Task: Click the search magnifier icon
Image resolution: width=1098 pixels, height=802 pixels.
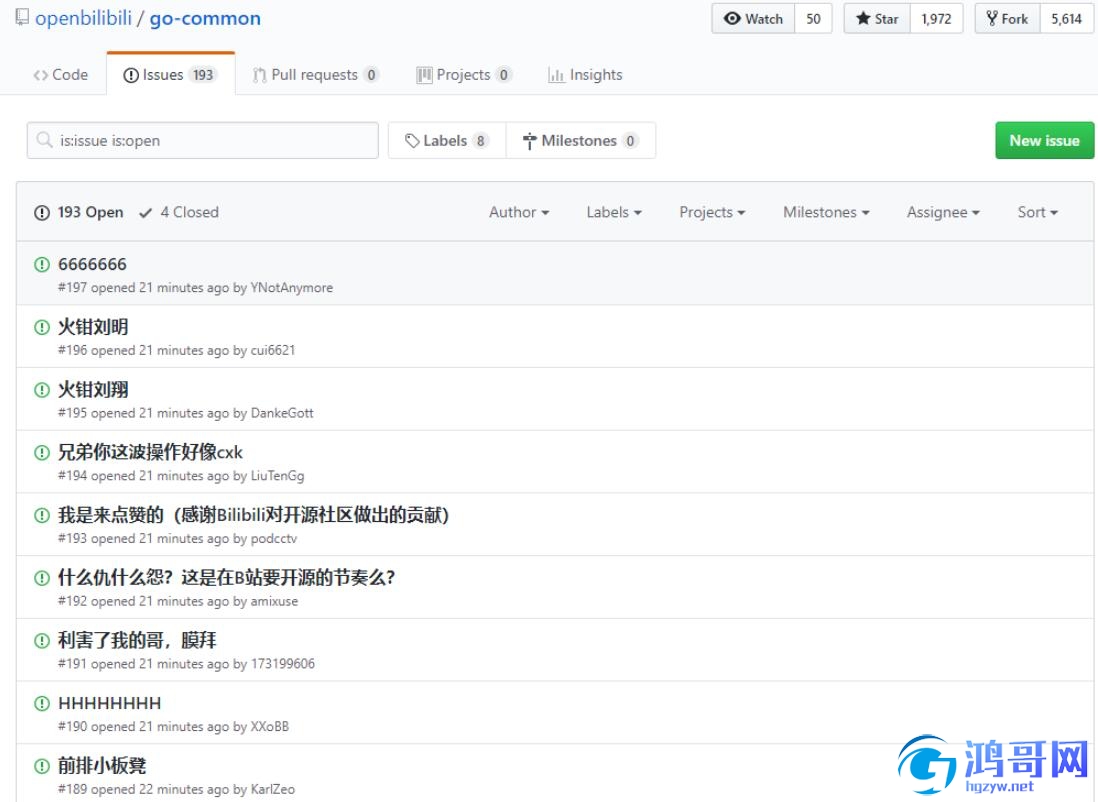Action: click(44, 140)
